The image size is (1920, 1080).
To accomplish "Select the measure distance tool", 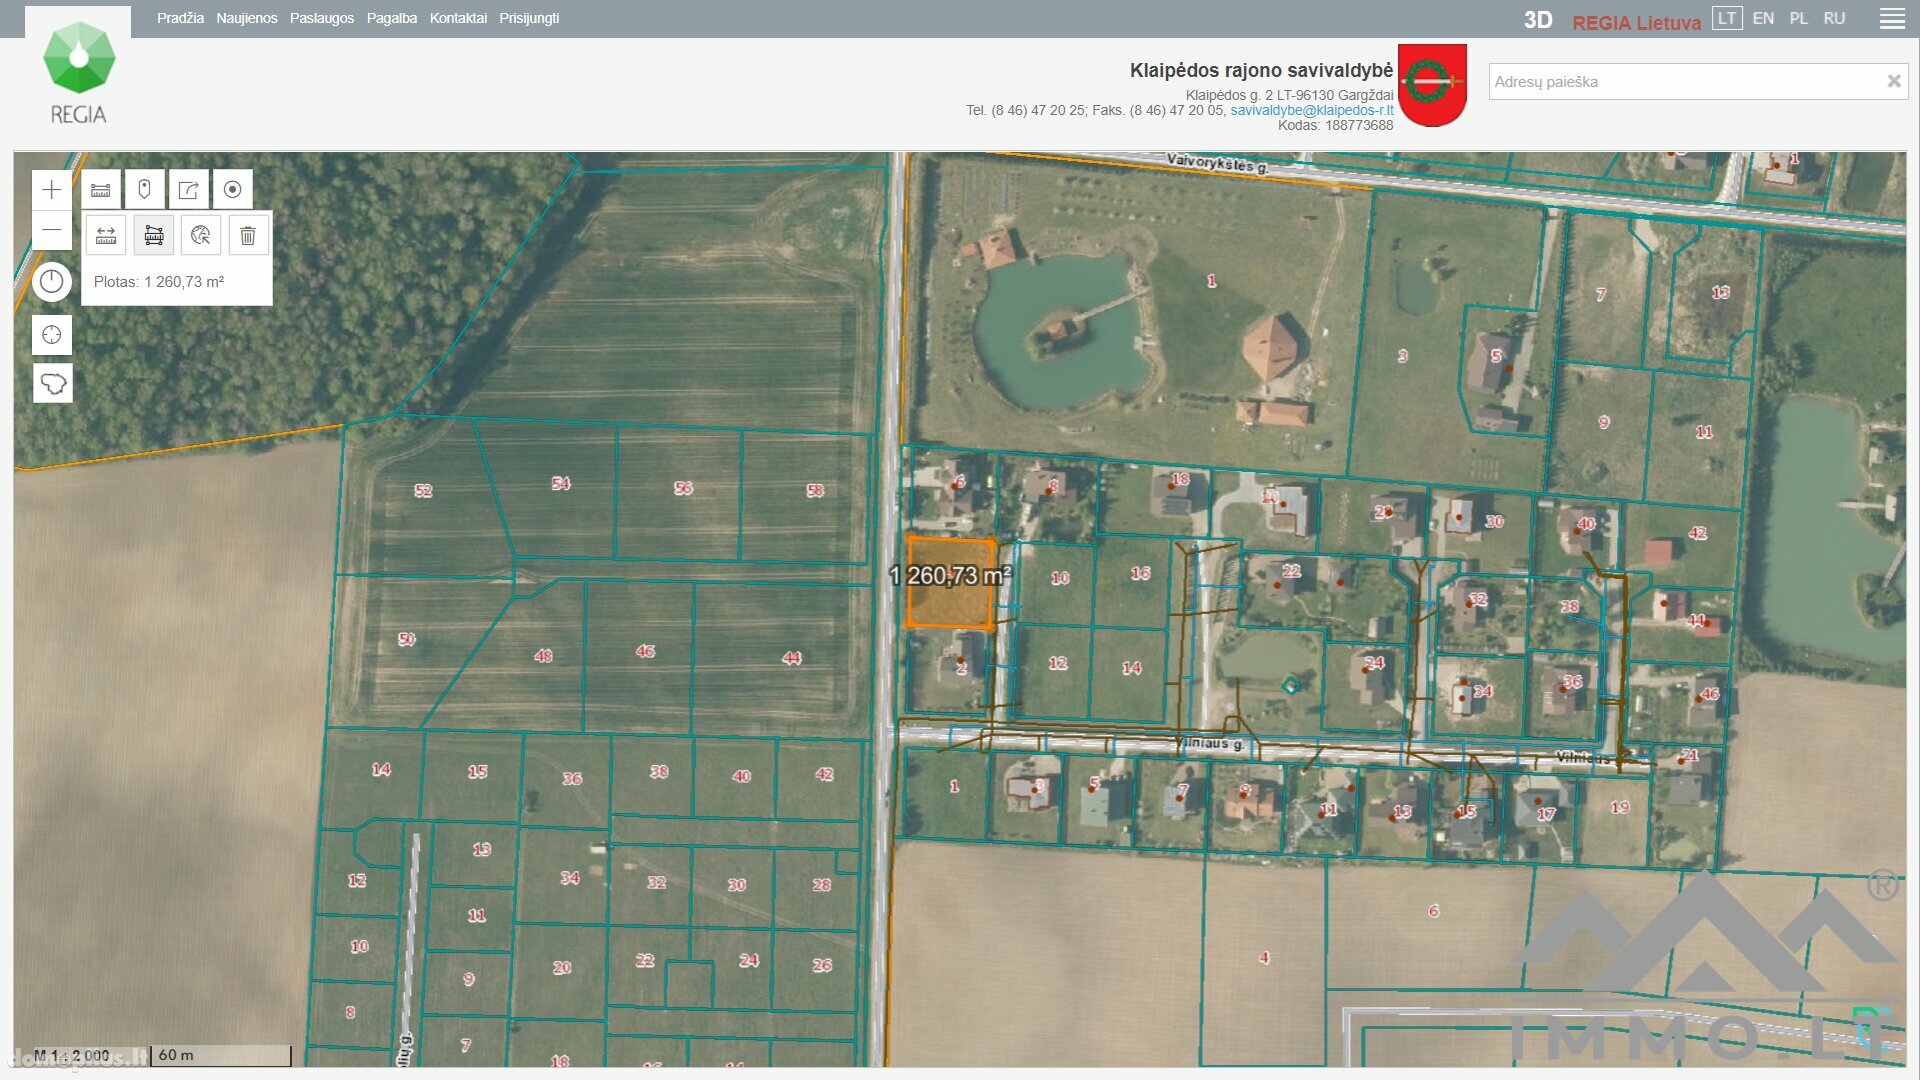I will 106,235.
